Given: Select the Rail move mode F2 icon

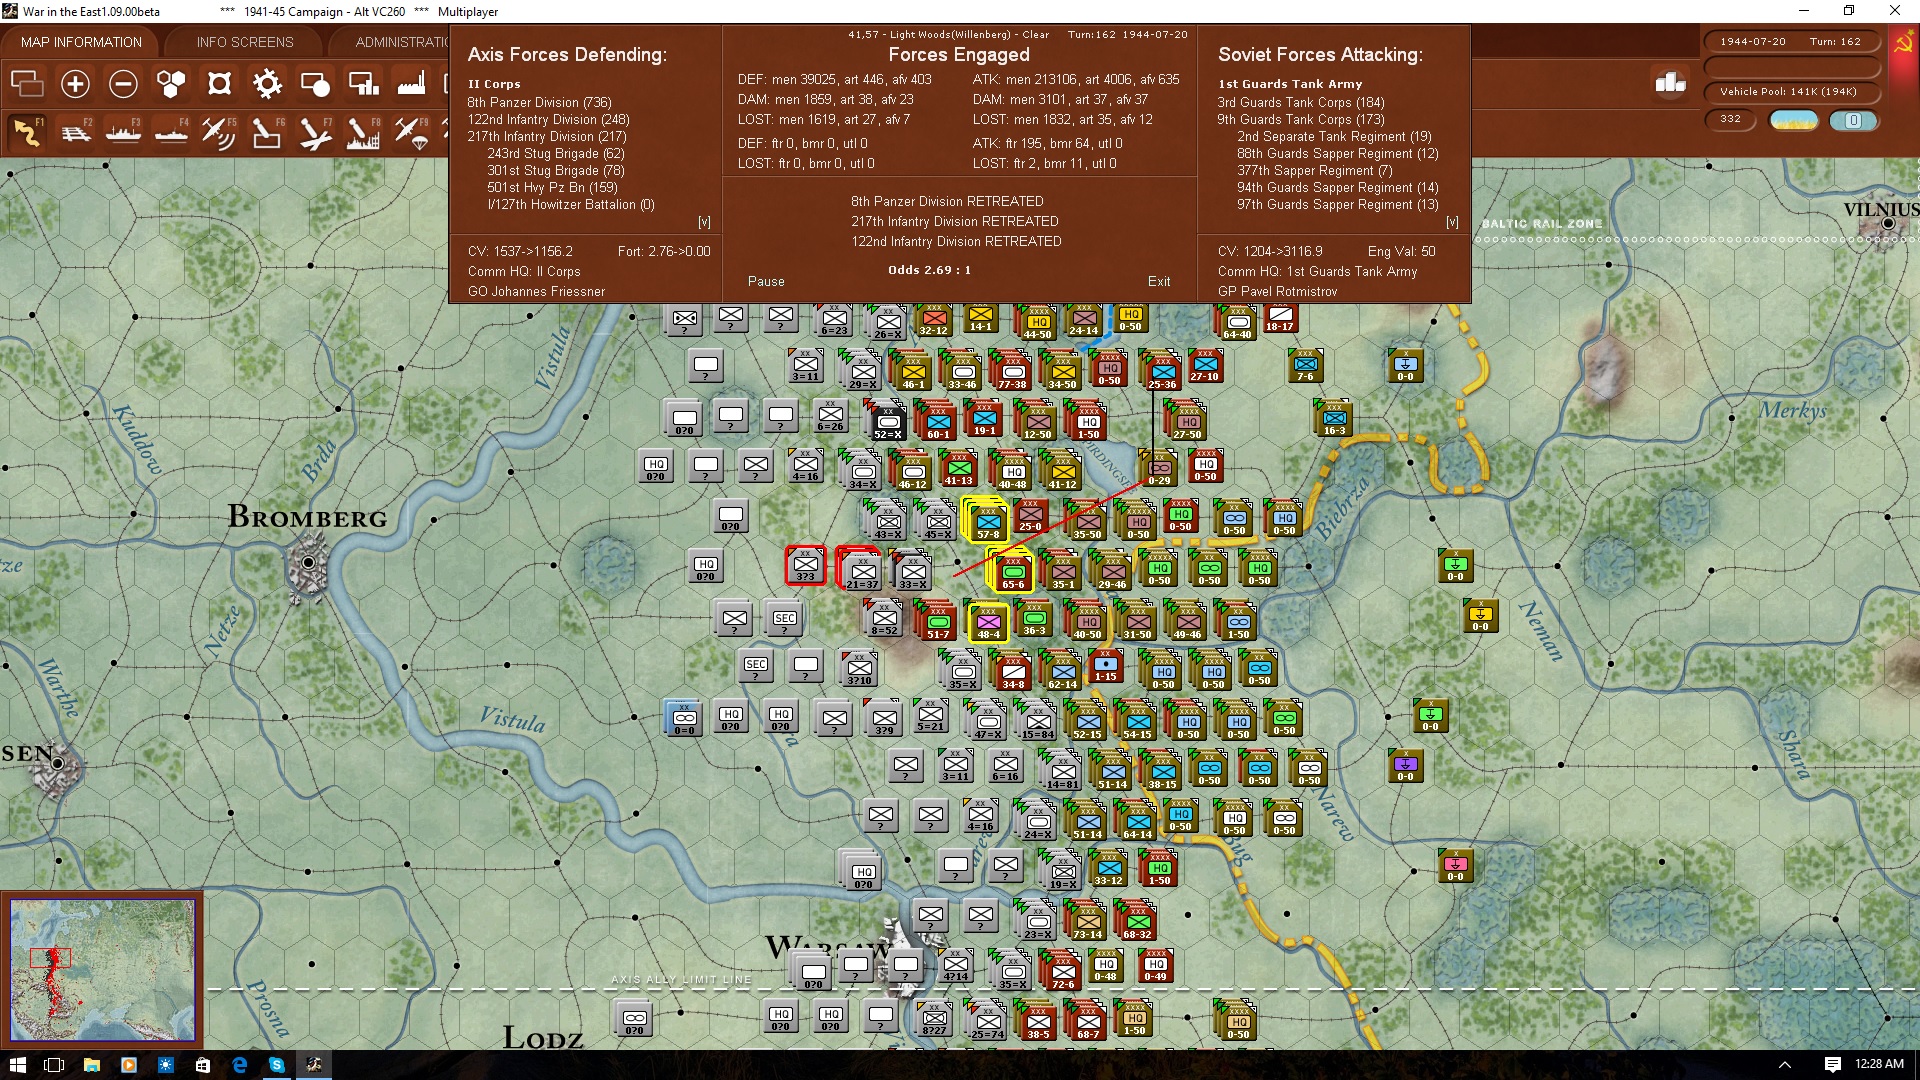Looking at the screenshot, I should coord(75,133).
